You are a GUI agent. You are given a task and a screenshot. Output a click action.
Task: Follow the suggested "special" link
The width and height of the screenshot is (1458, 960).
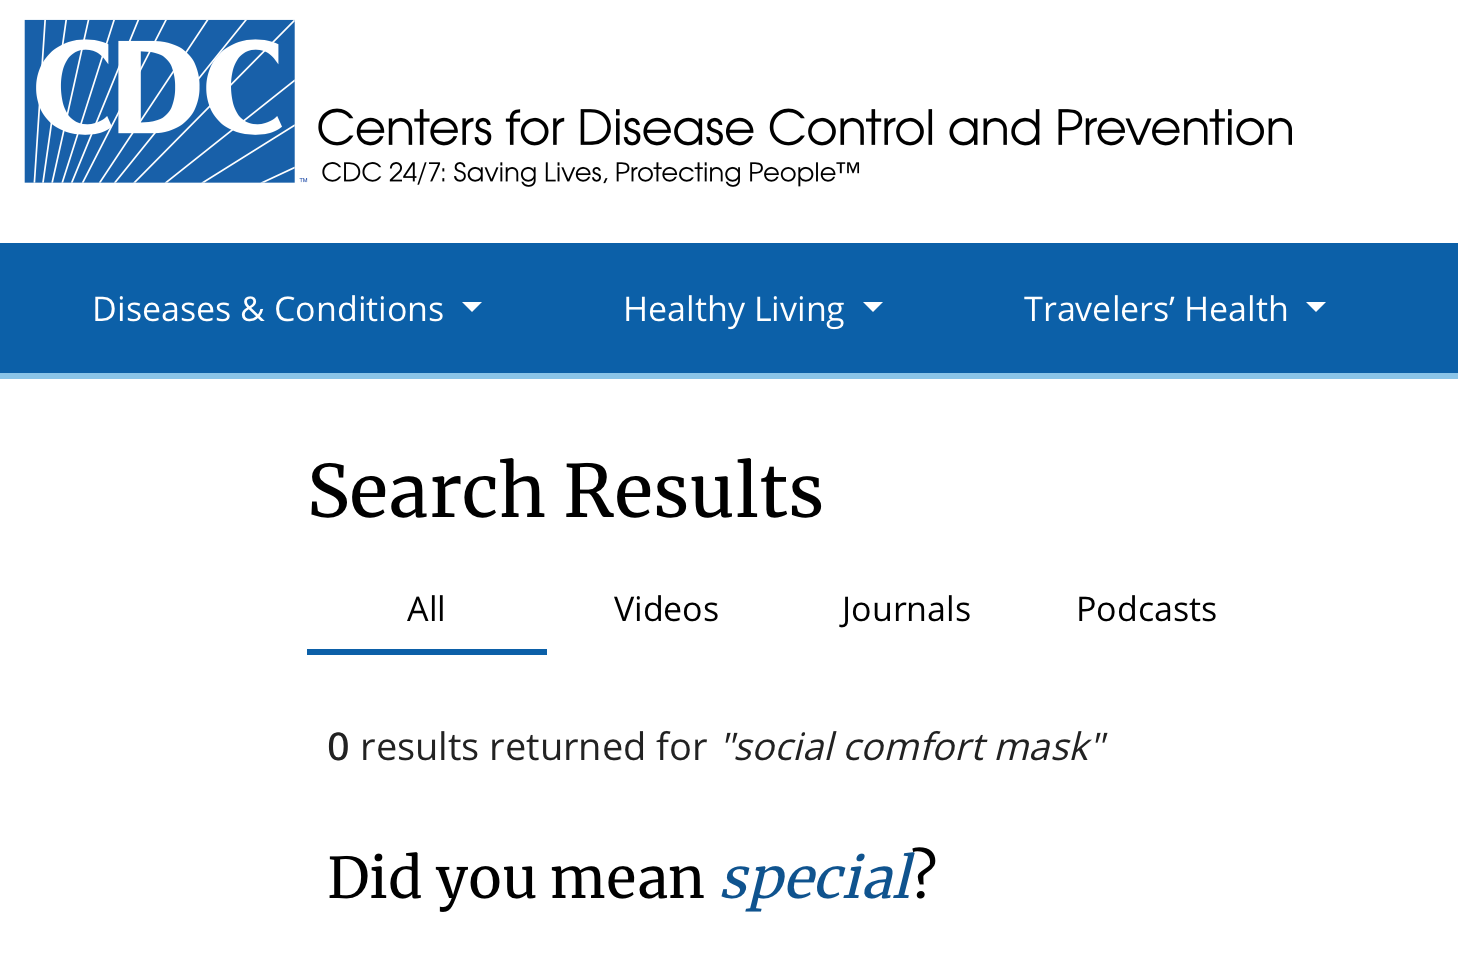click(x=817, y=877)
